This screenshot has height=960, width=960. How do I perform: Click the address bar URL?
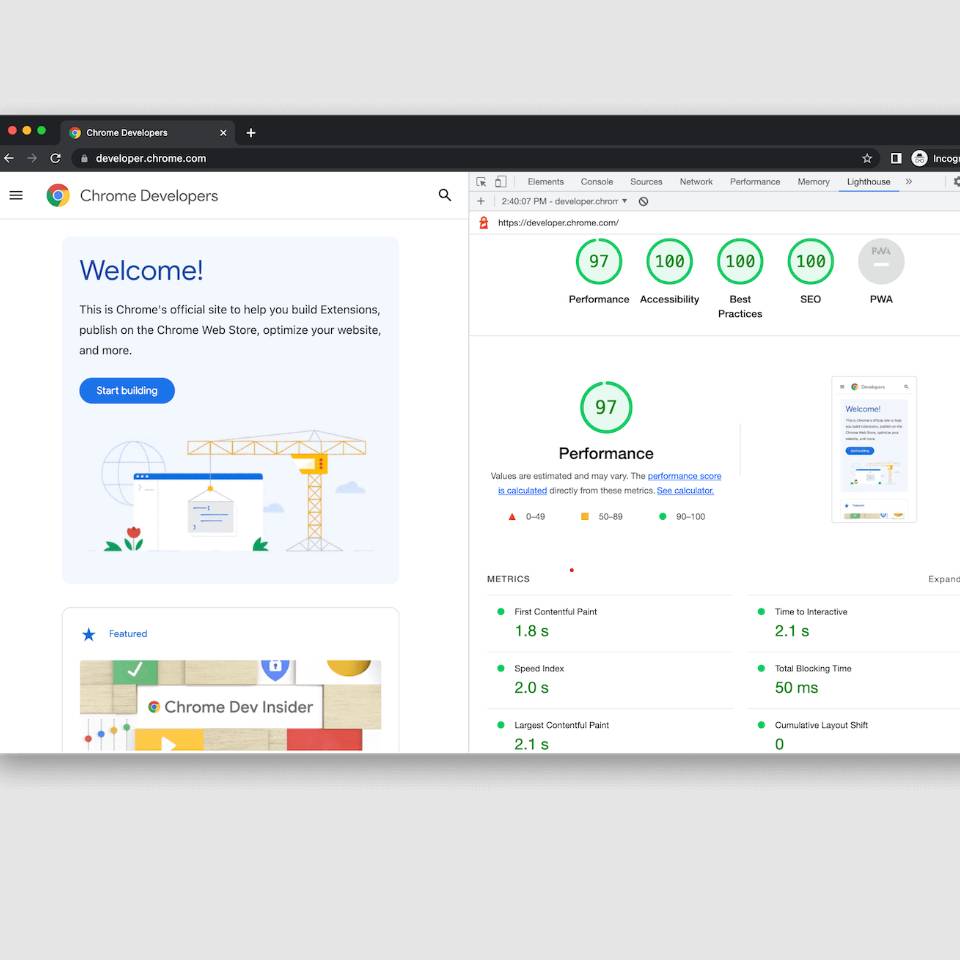pos(151,159)
